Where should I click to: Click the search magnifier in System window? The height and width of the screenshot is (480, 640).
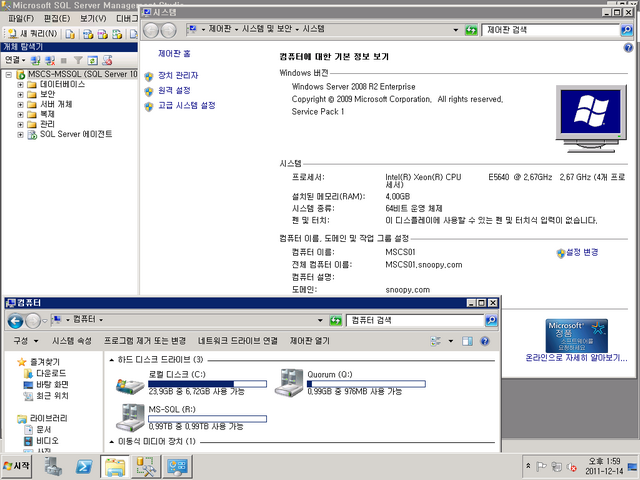click(x=626, y=30)
